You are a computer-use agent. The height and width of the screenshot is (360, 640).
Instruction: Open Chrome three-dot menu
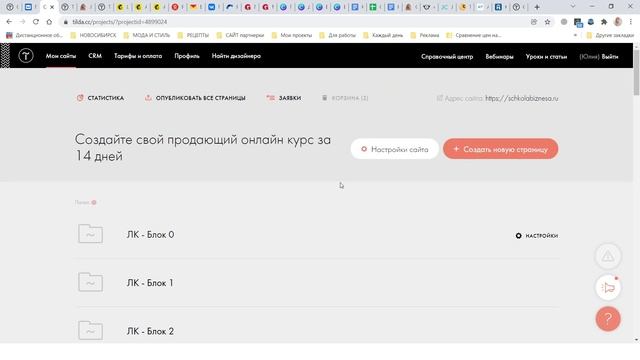[x=631, y=22]
